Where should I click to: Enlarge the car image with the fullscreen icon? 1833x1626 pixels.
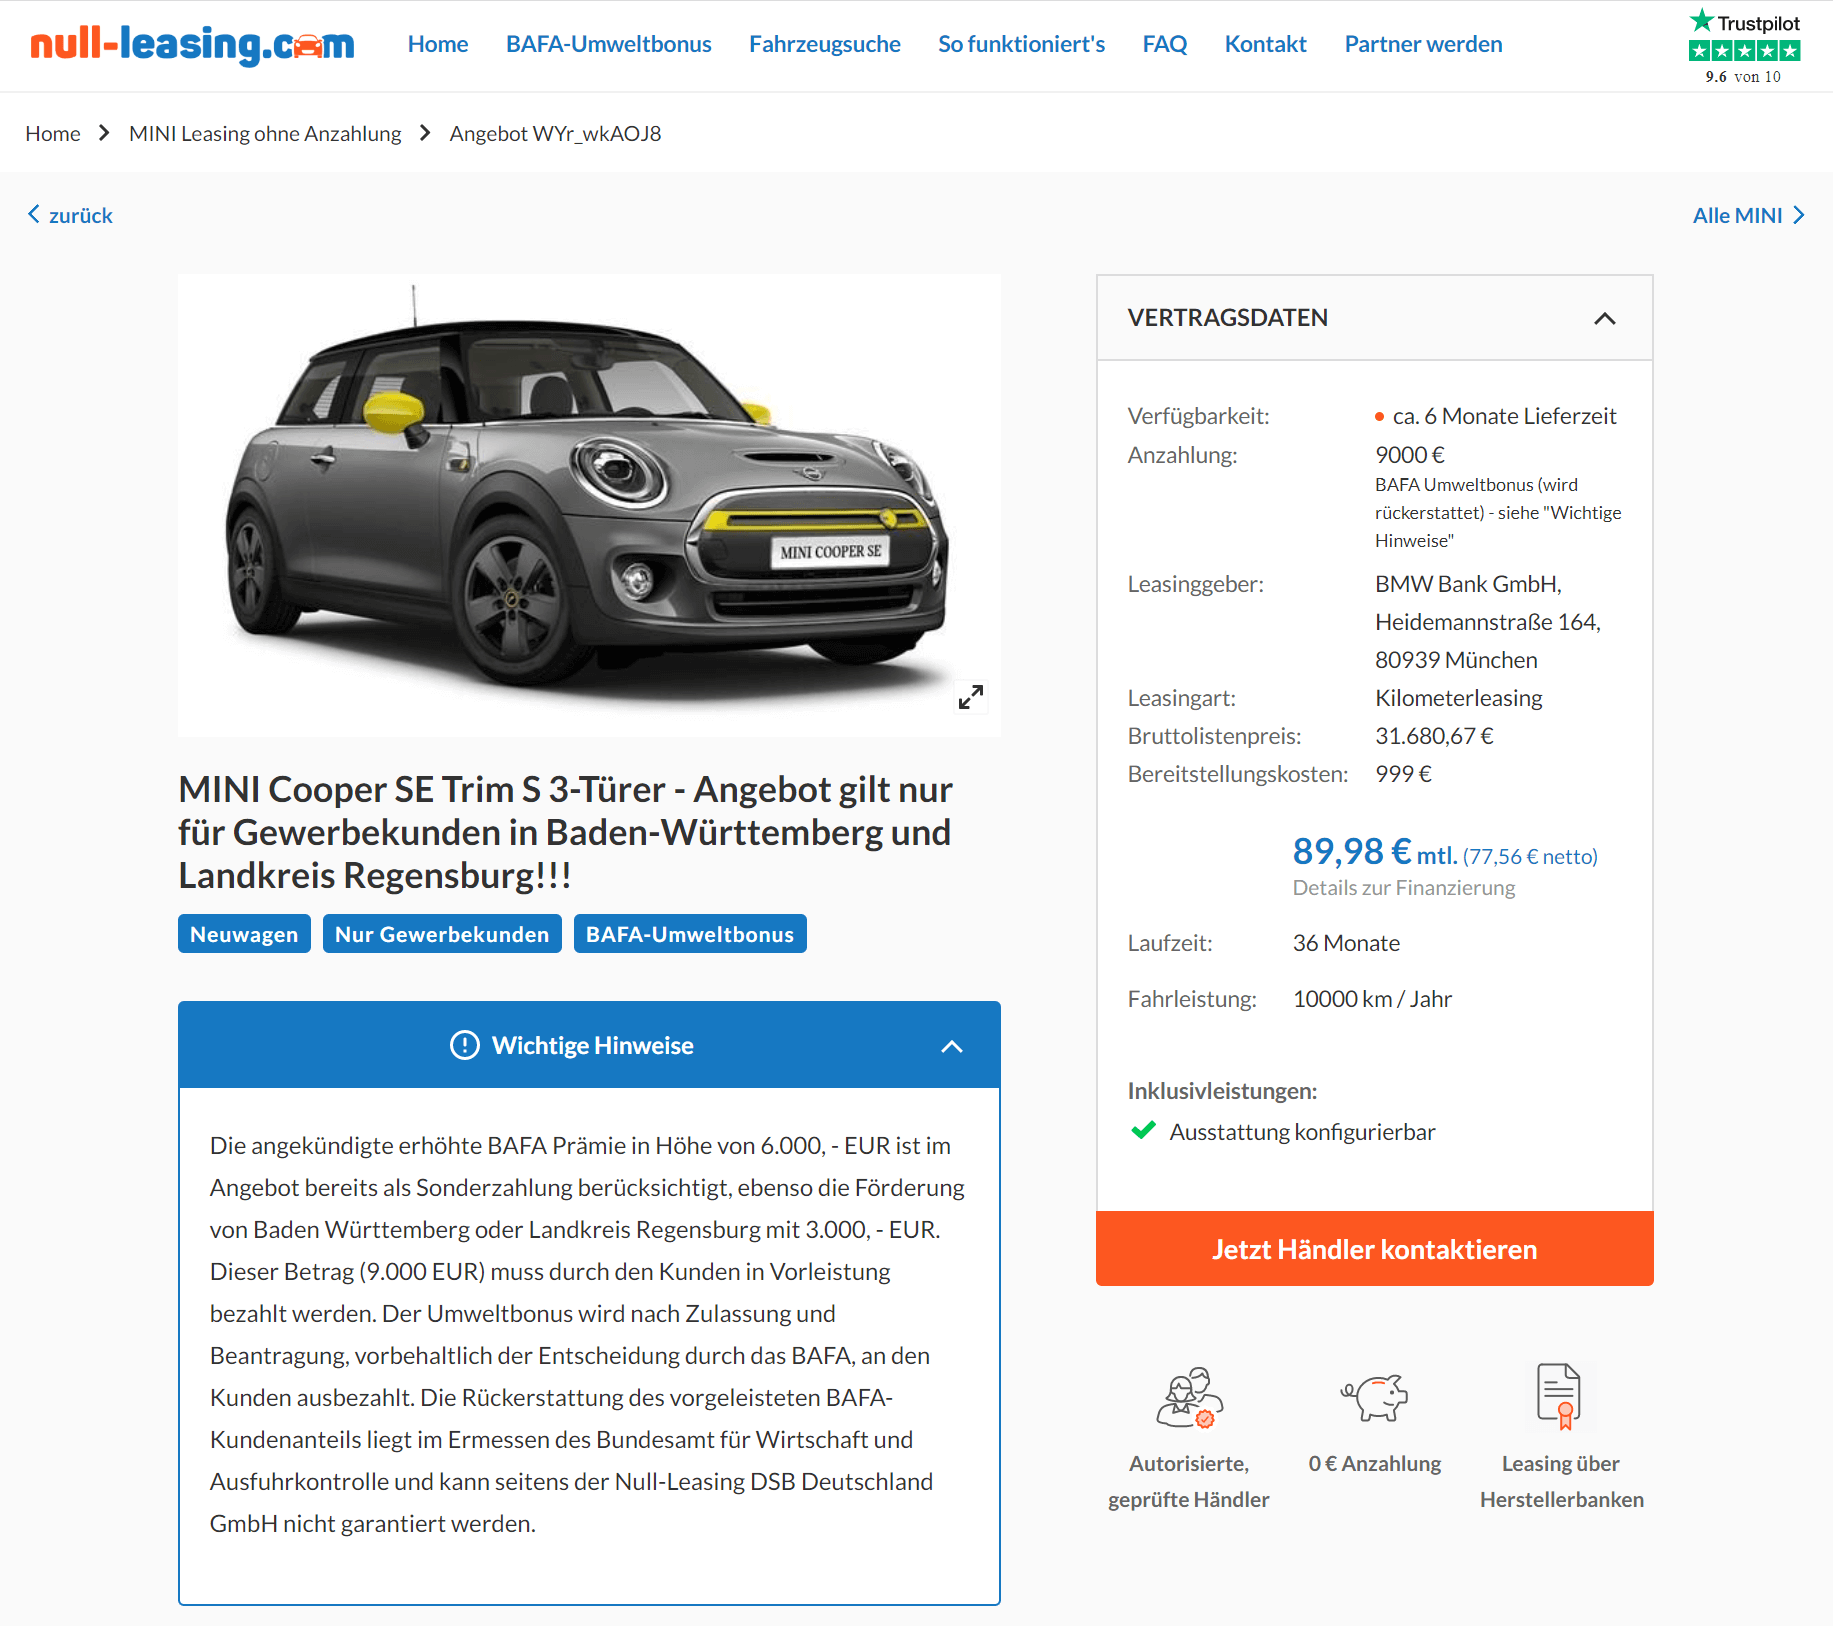pos(970,697)
